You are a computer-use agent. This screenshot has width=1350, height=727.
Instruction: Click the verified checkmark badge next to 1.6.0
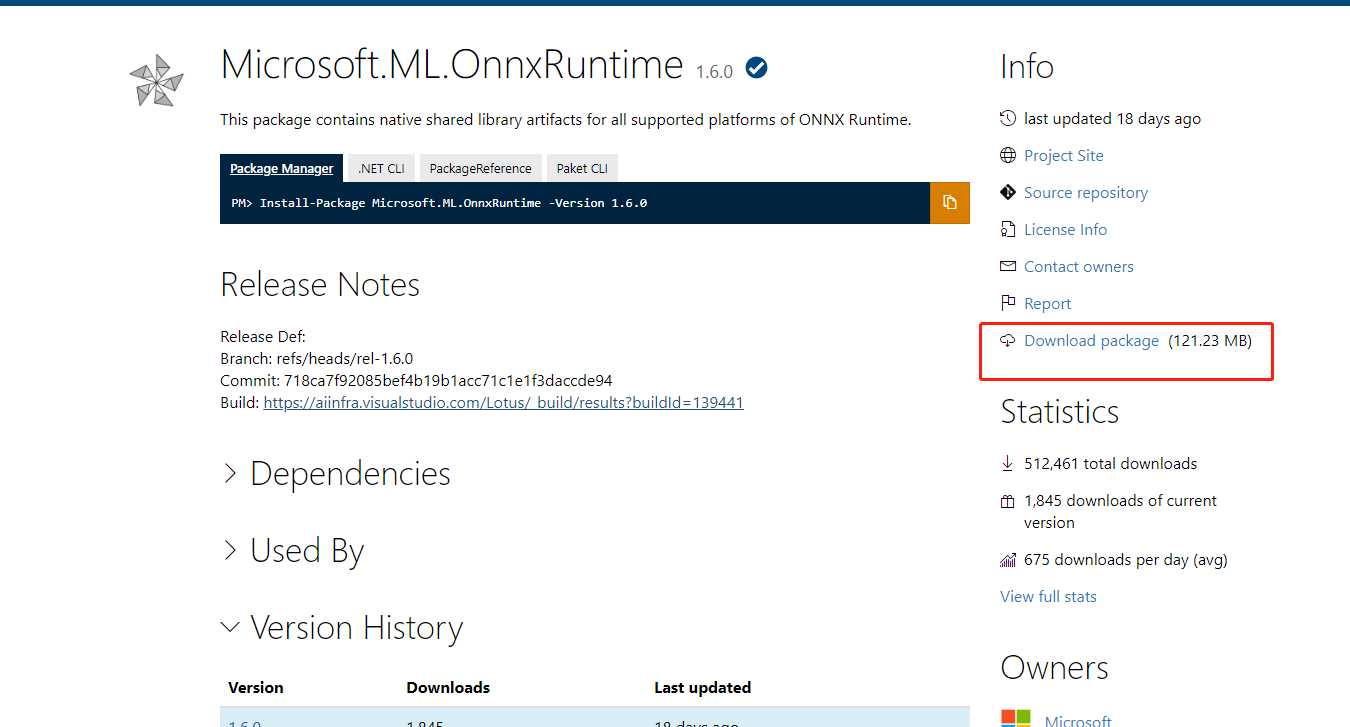[x=757, y=68]
